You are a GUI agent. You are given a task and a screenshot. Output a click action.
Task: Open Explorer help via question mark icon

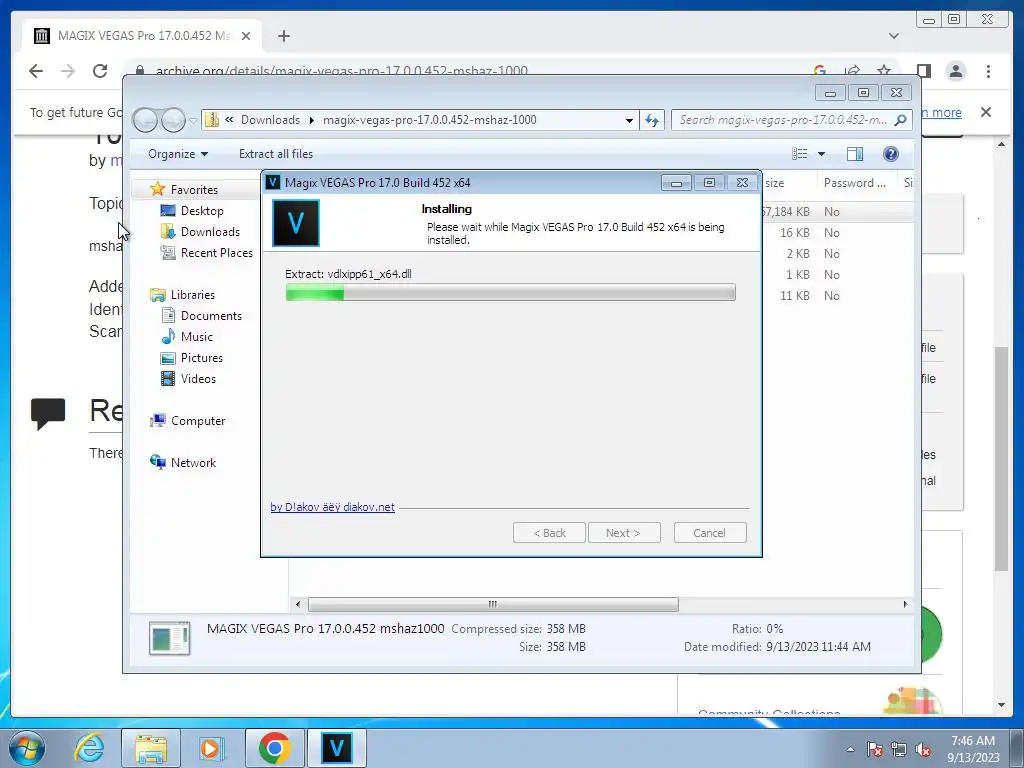890,154
